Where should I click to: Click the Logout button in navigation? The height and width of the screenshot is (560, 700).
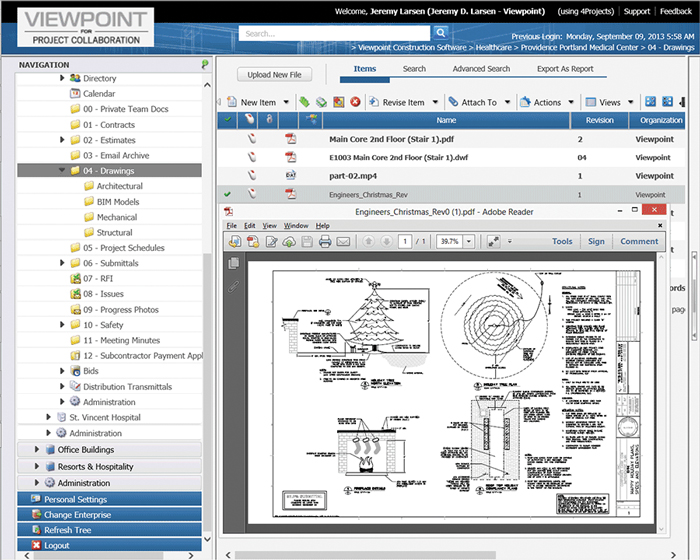[x=109, y=545]
